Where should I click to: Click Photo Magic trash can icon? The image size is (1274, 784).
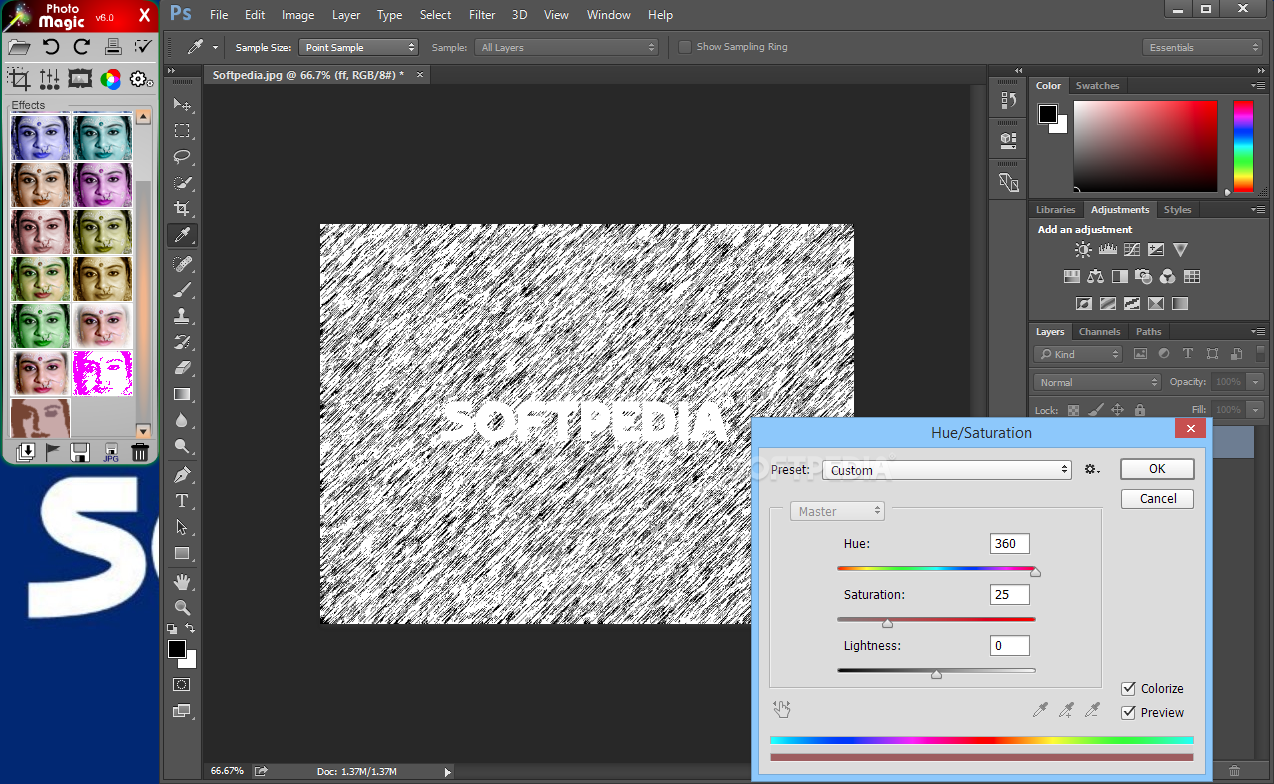[140, 452]
